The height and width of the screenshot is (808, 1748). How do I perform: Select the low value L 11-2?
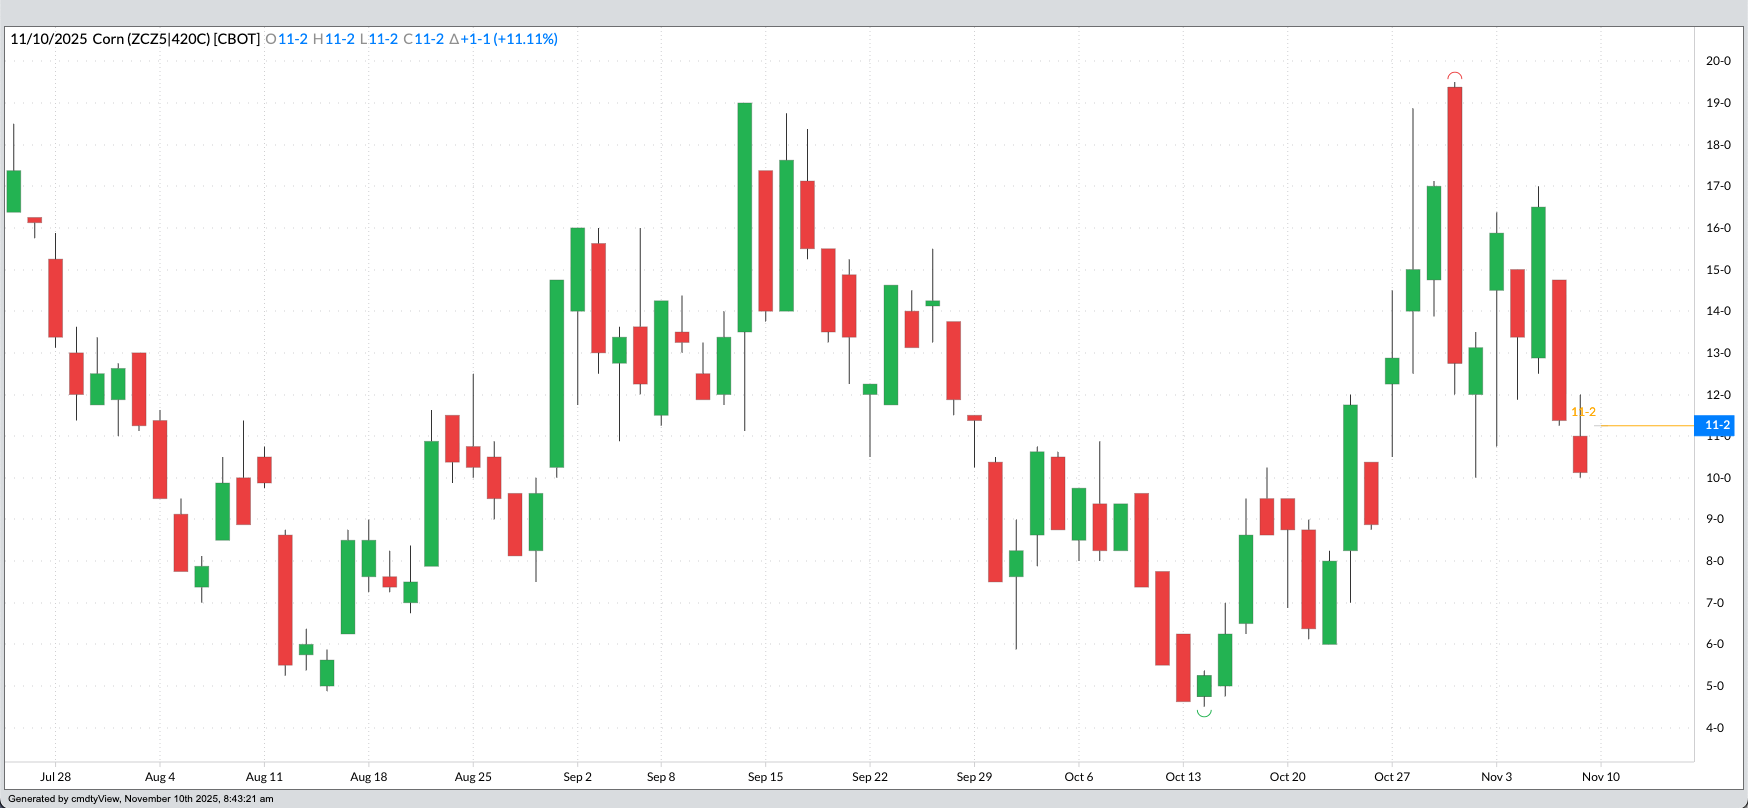click(378, 39)
